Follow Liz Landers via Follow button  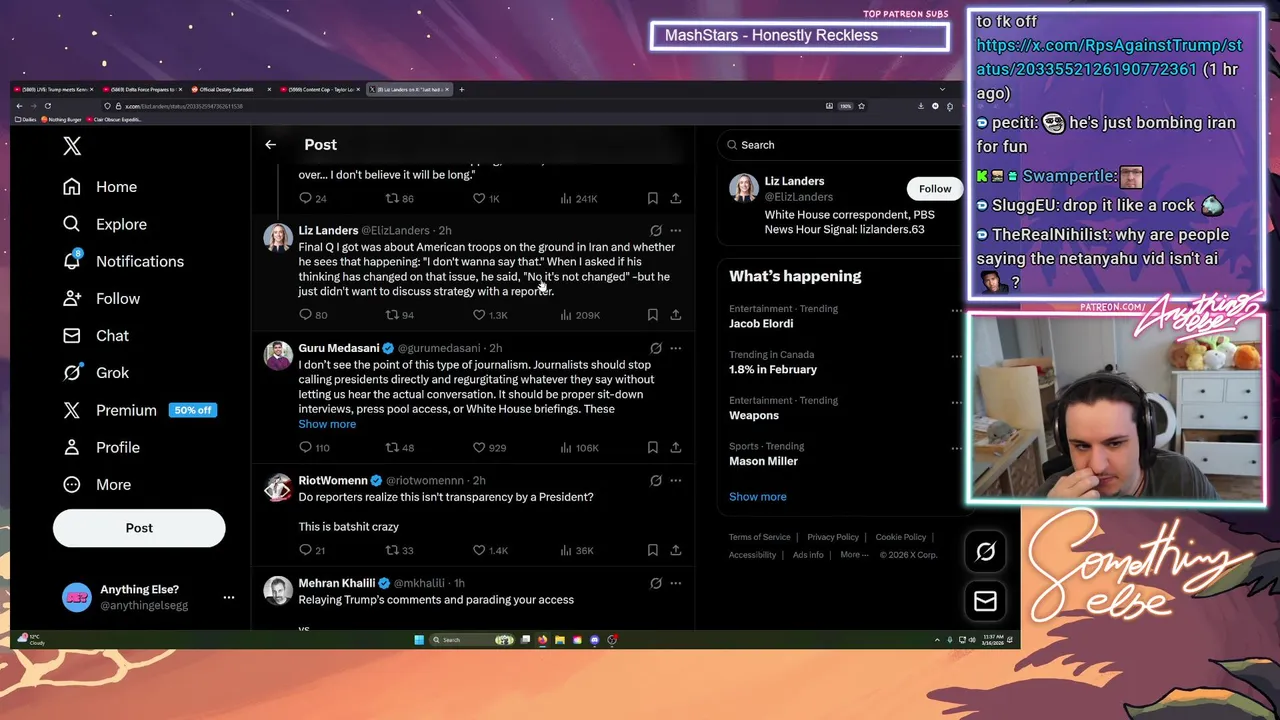935,189
